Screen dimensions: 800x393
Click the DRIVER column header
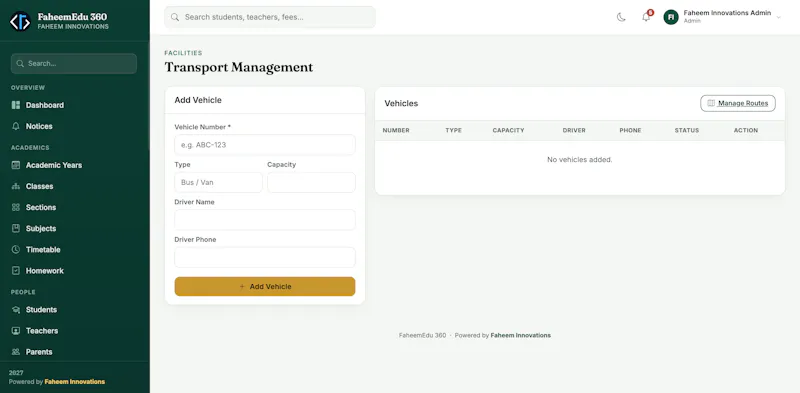tap(574, 131)
